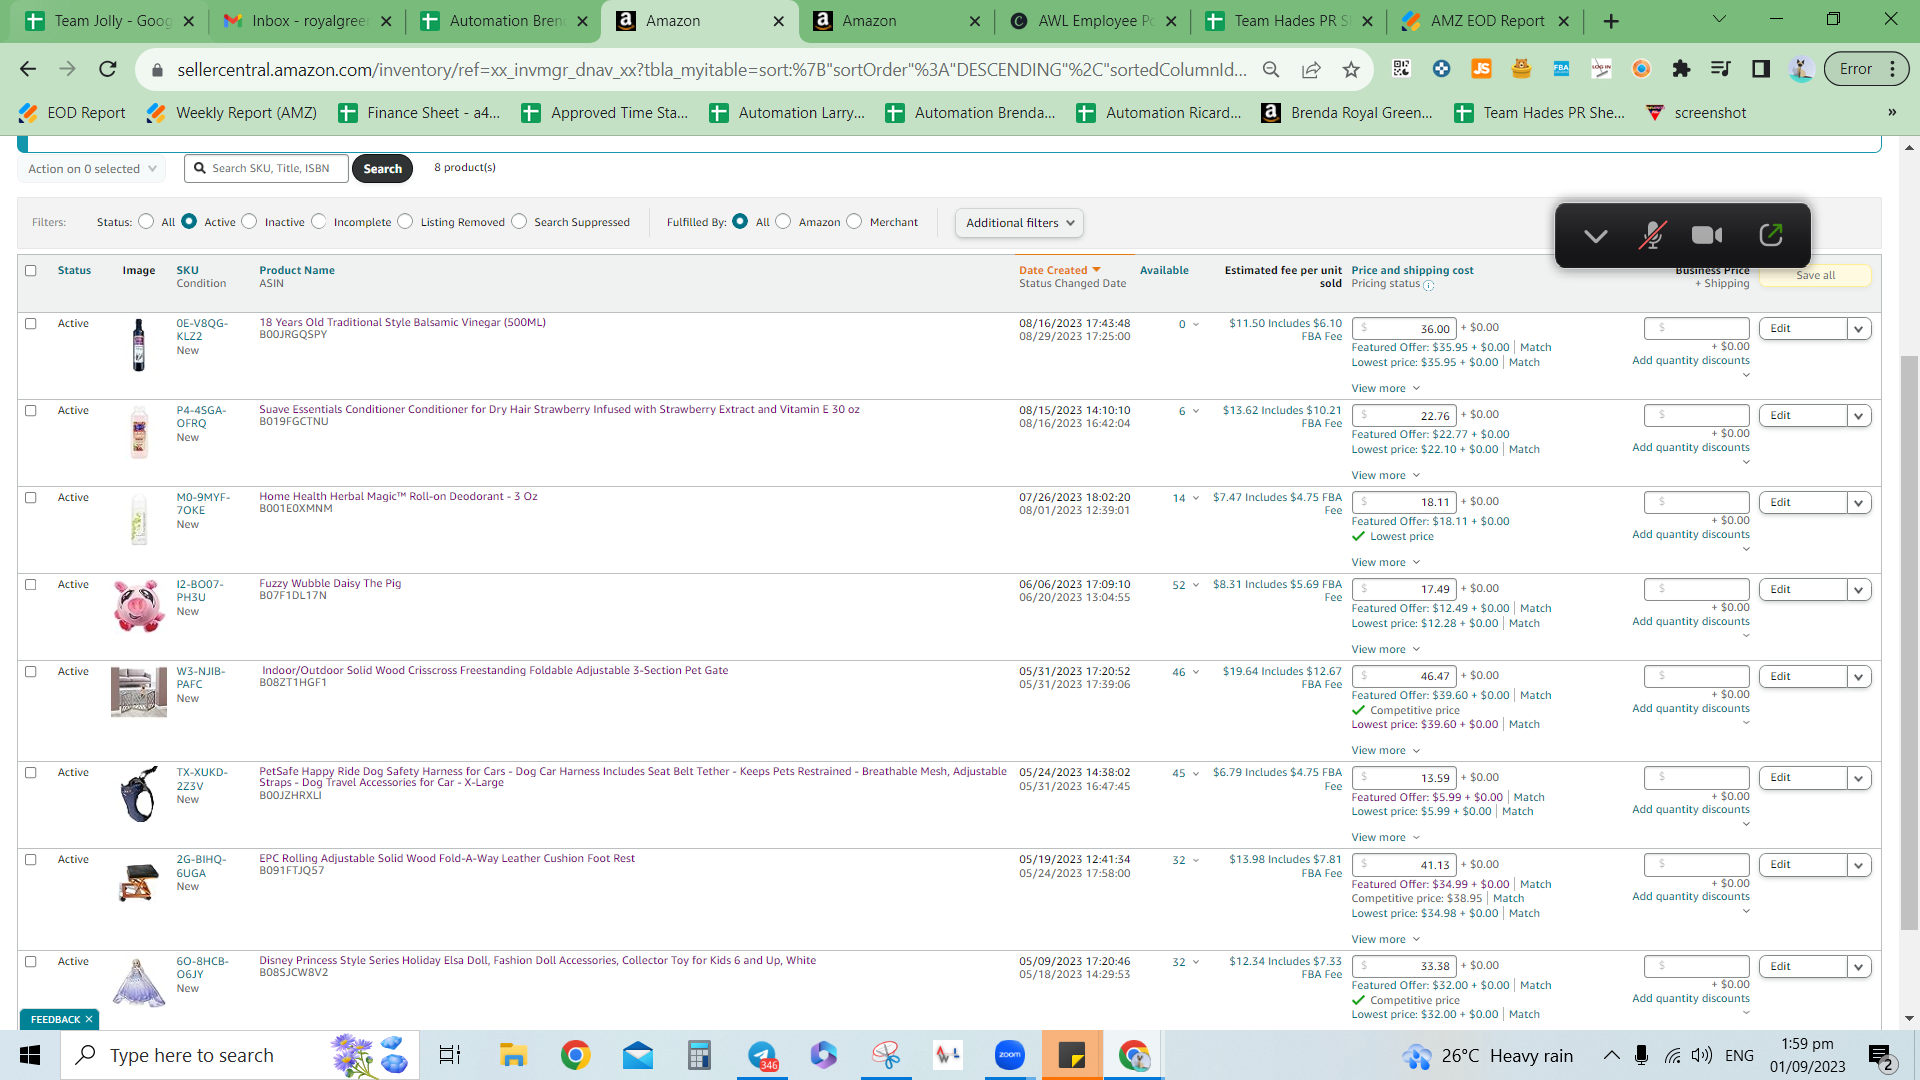
Task: Collapse the Zoom overlay chevron
Action: [1596, 236]
